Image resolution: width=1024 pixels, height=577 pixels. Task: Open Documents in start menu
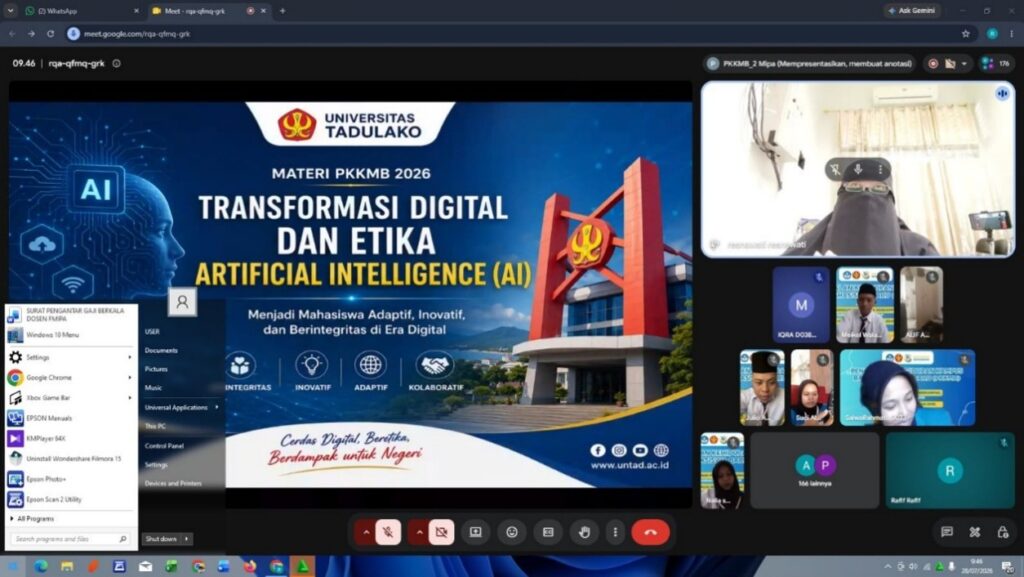(x=161, y=350)
